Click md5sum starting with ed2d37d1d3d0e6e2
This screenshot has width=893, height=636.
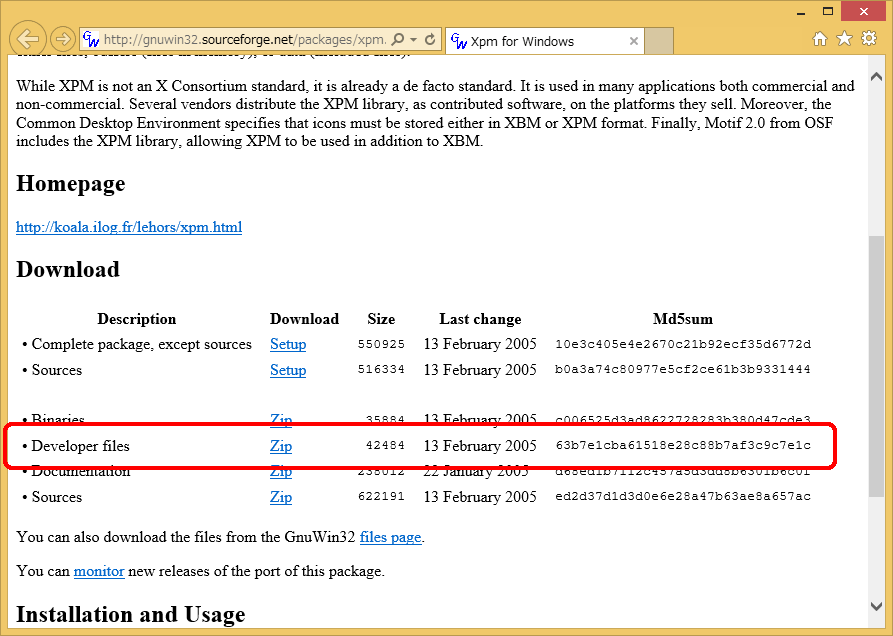[x=683, y=497]
